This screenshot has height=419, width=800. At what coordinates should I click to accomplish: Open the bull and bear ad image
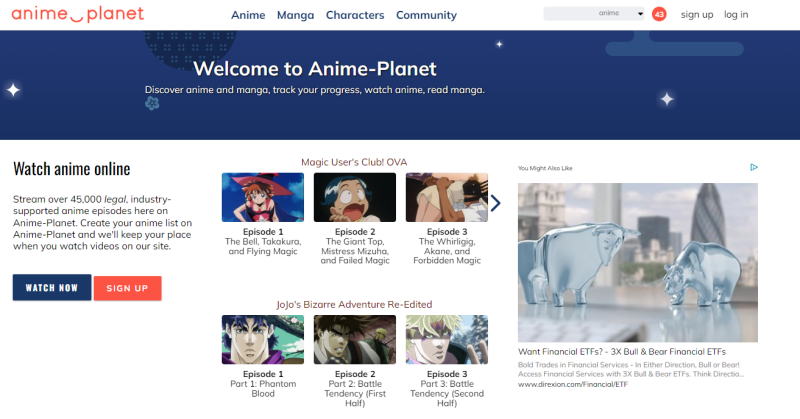638,262
